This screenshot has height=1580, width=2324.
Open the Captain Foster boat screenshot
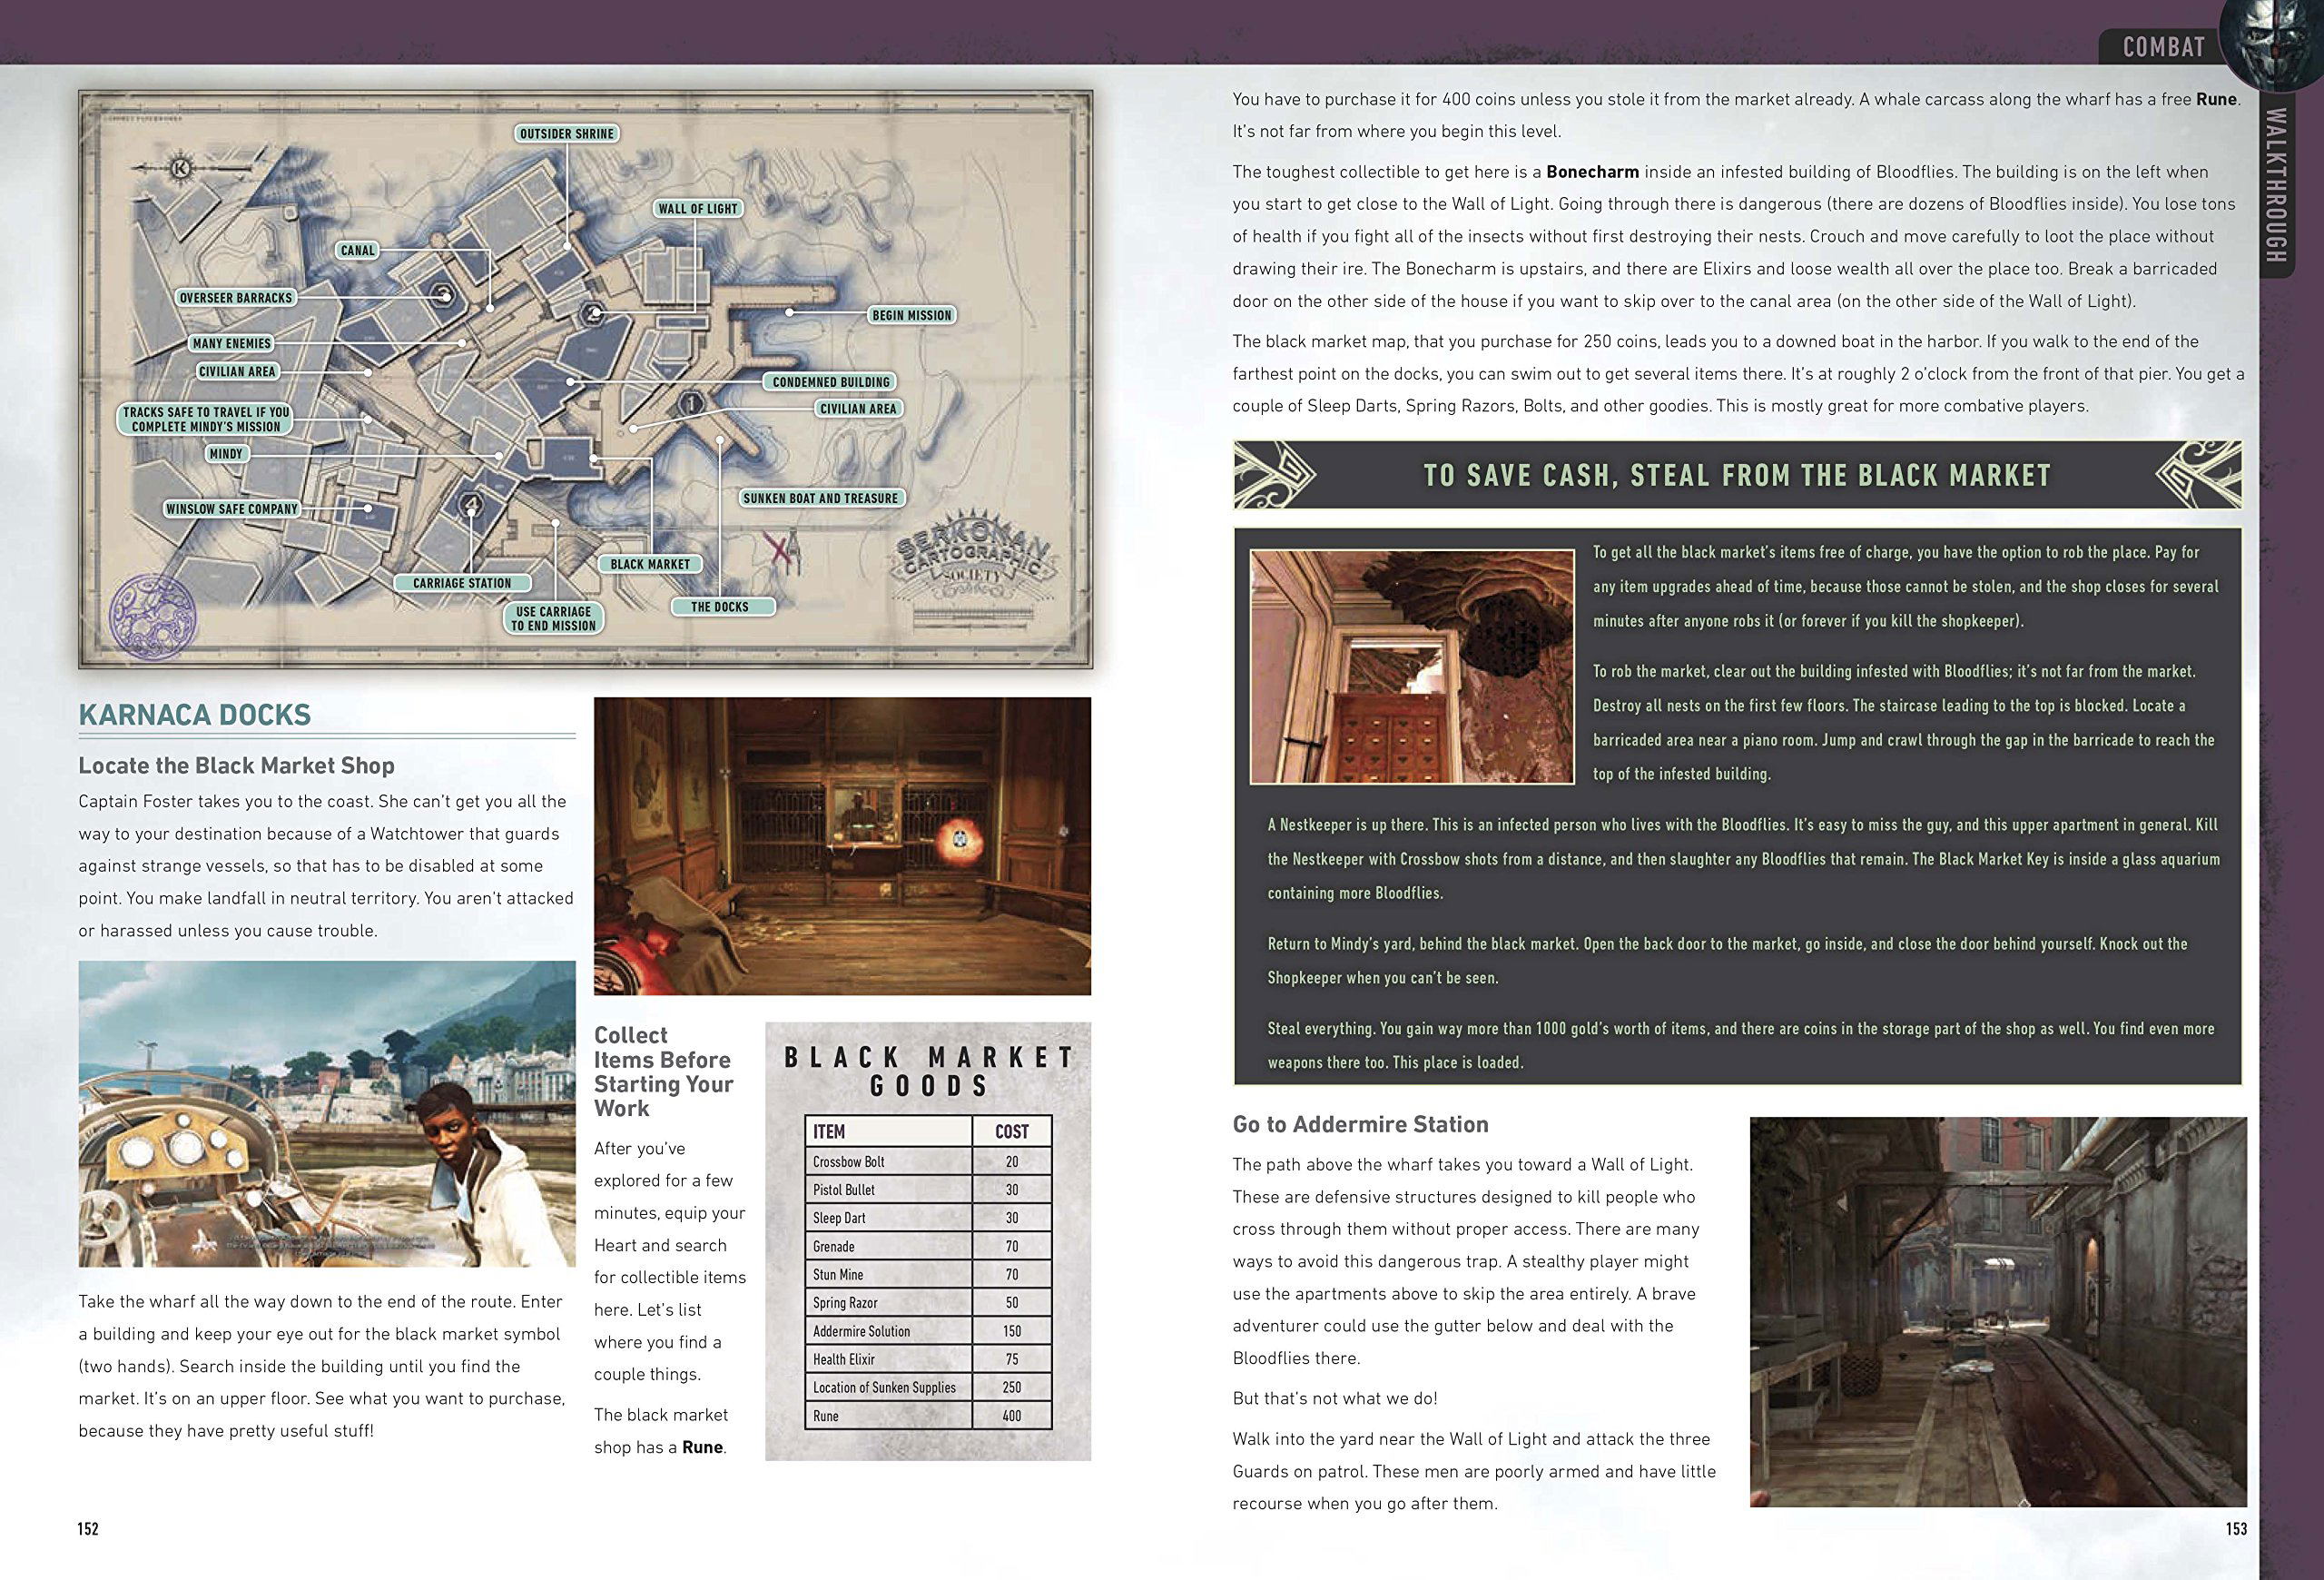coord(327,1114)
